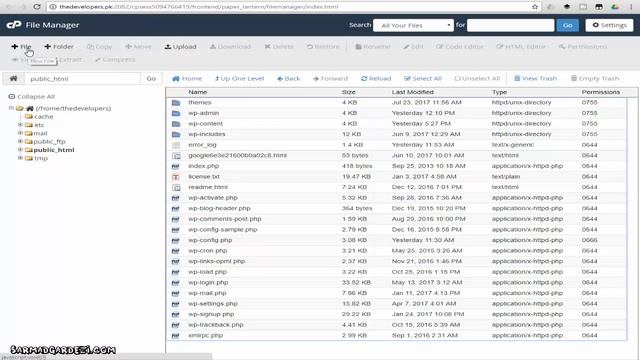
Task: Click the search text field
Action: pos(510,25)
